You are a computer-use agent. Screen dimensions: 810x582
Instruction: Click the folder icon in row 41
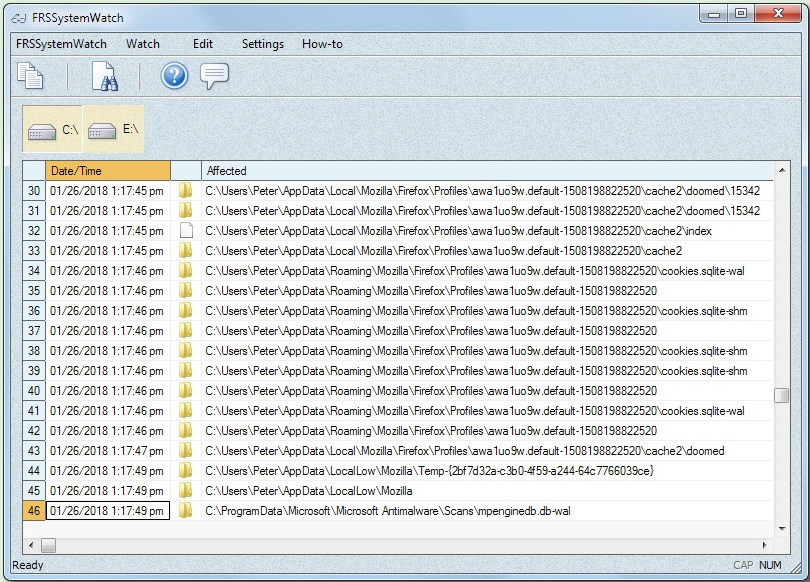[x=186, y=411]
